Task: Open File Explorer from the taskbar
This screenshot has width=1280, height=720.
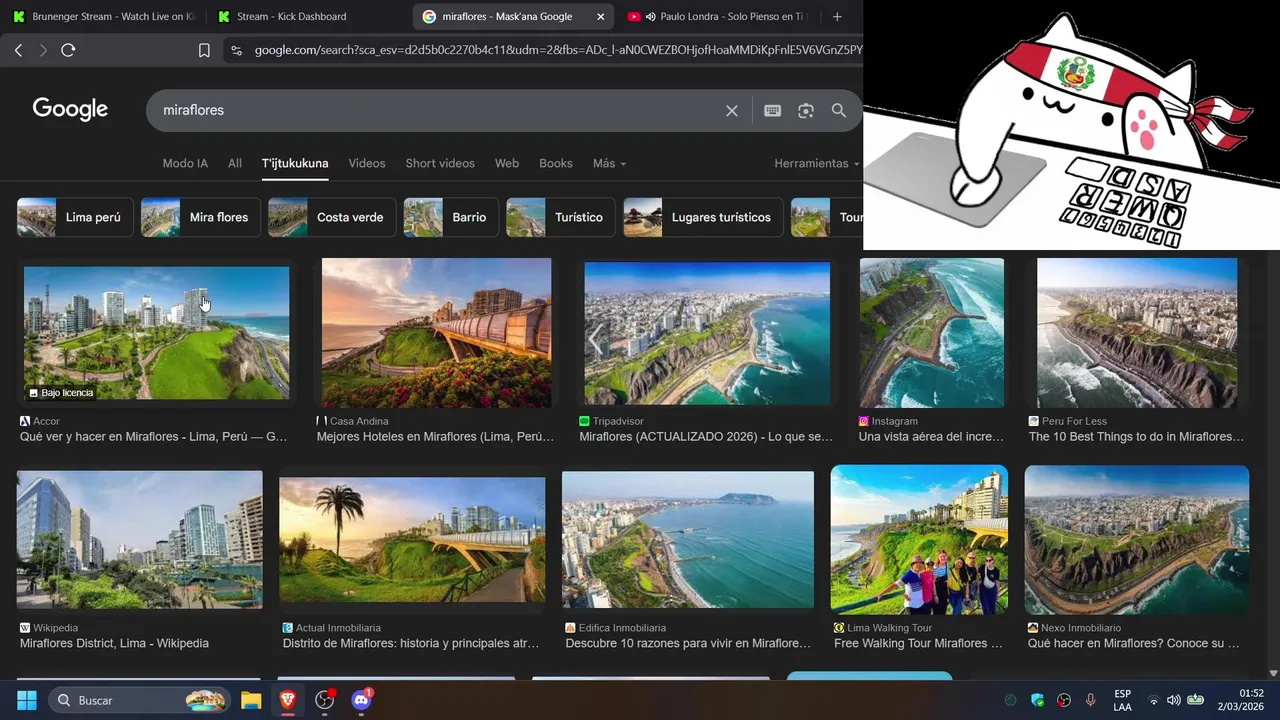Action: 251,700
